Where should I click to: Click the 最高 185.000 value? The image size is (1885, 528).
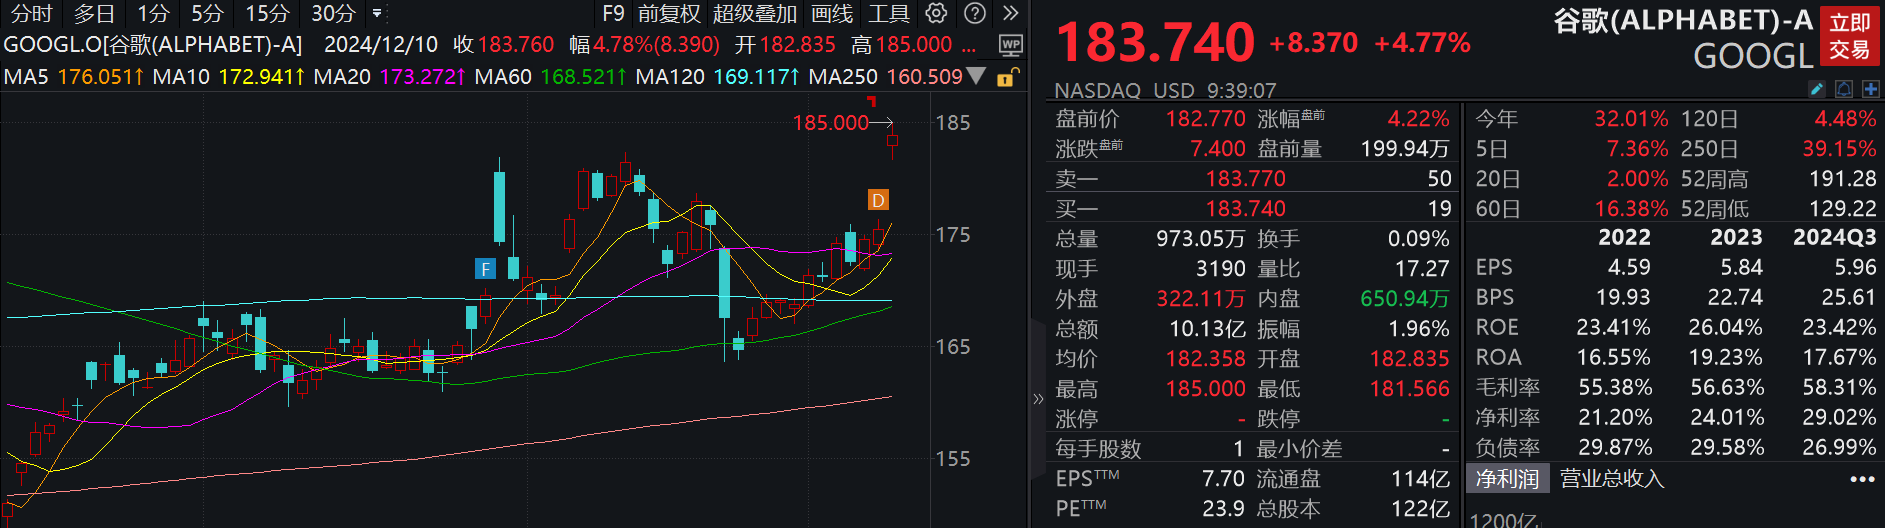[1205, 389]
